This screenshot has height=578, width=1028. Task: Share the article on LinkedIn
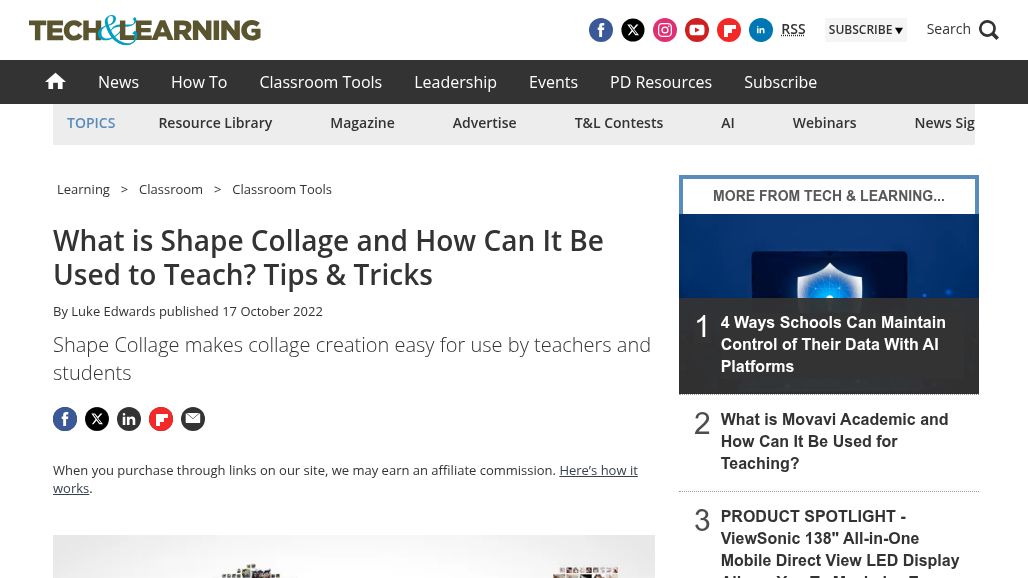pyautogui.click(x=129, y=419)
